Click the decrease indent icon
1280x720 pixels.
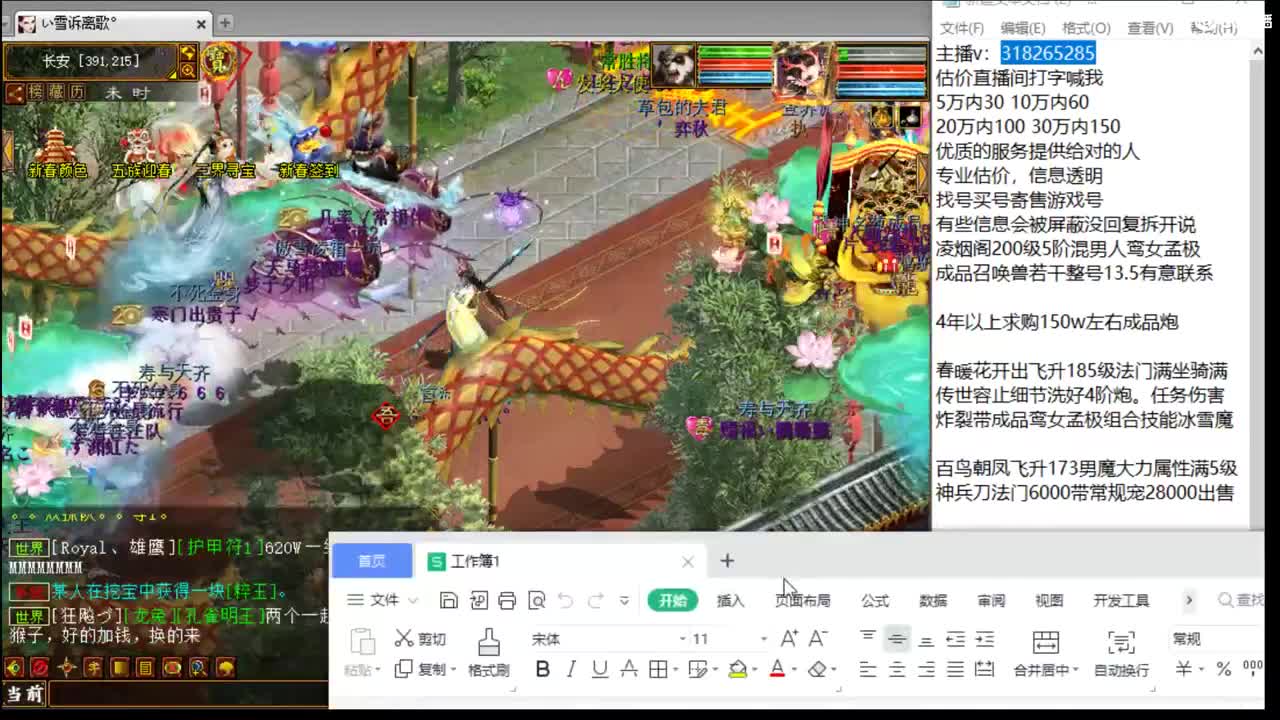tap(956, 639)
